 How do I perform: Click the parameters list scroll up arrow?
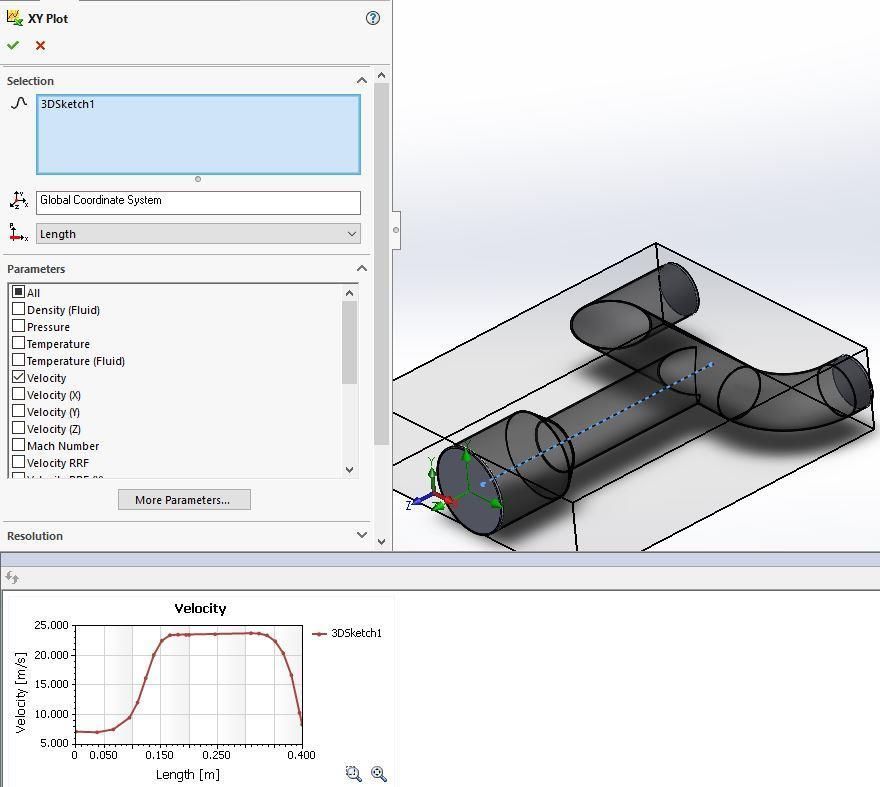pos(350,293)
